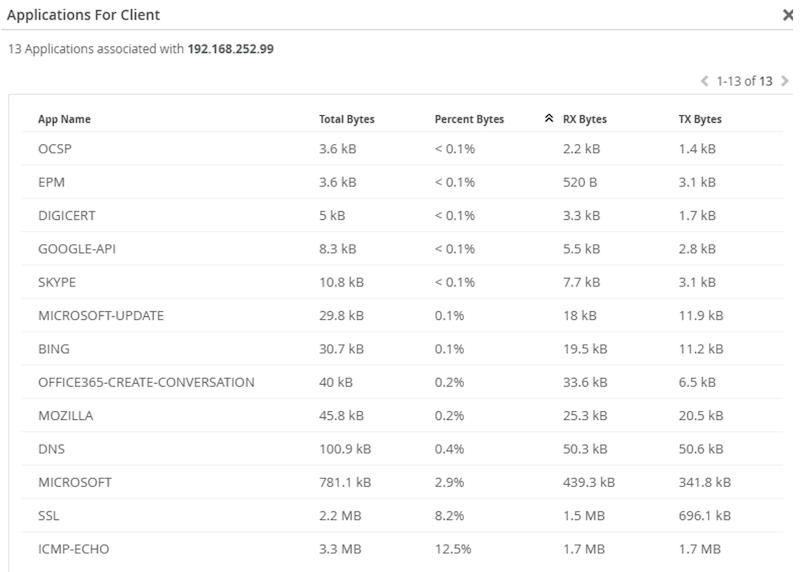Click the 1-13 of 13 pagination text
800x572 pixels.
[x=744, y=81]
